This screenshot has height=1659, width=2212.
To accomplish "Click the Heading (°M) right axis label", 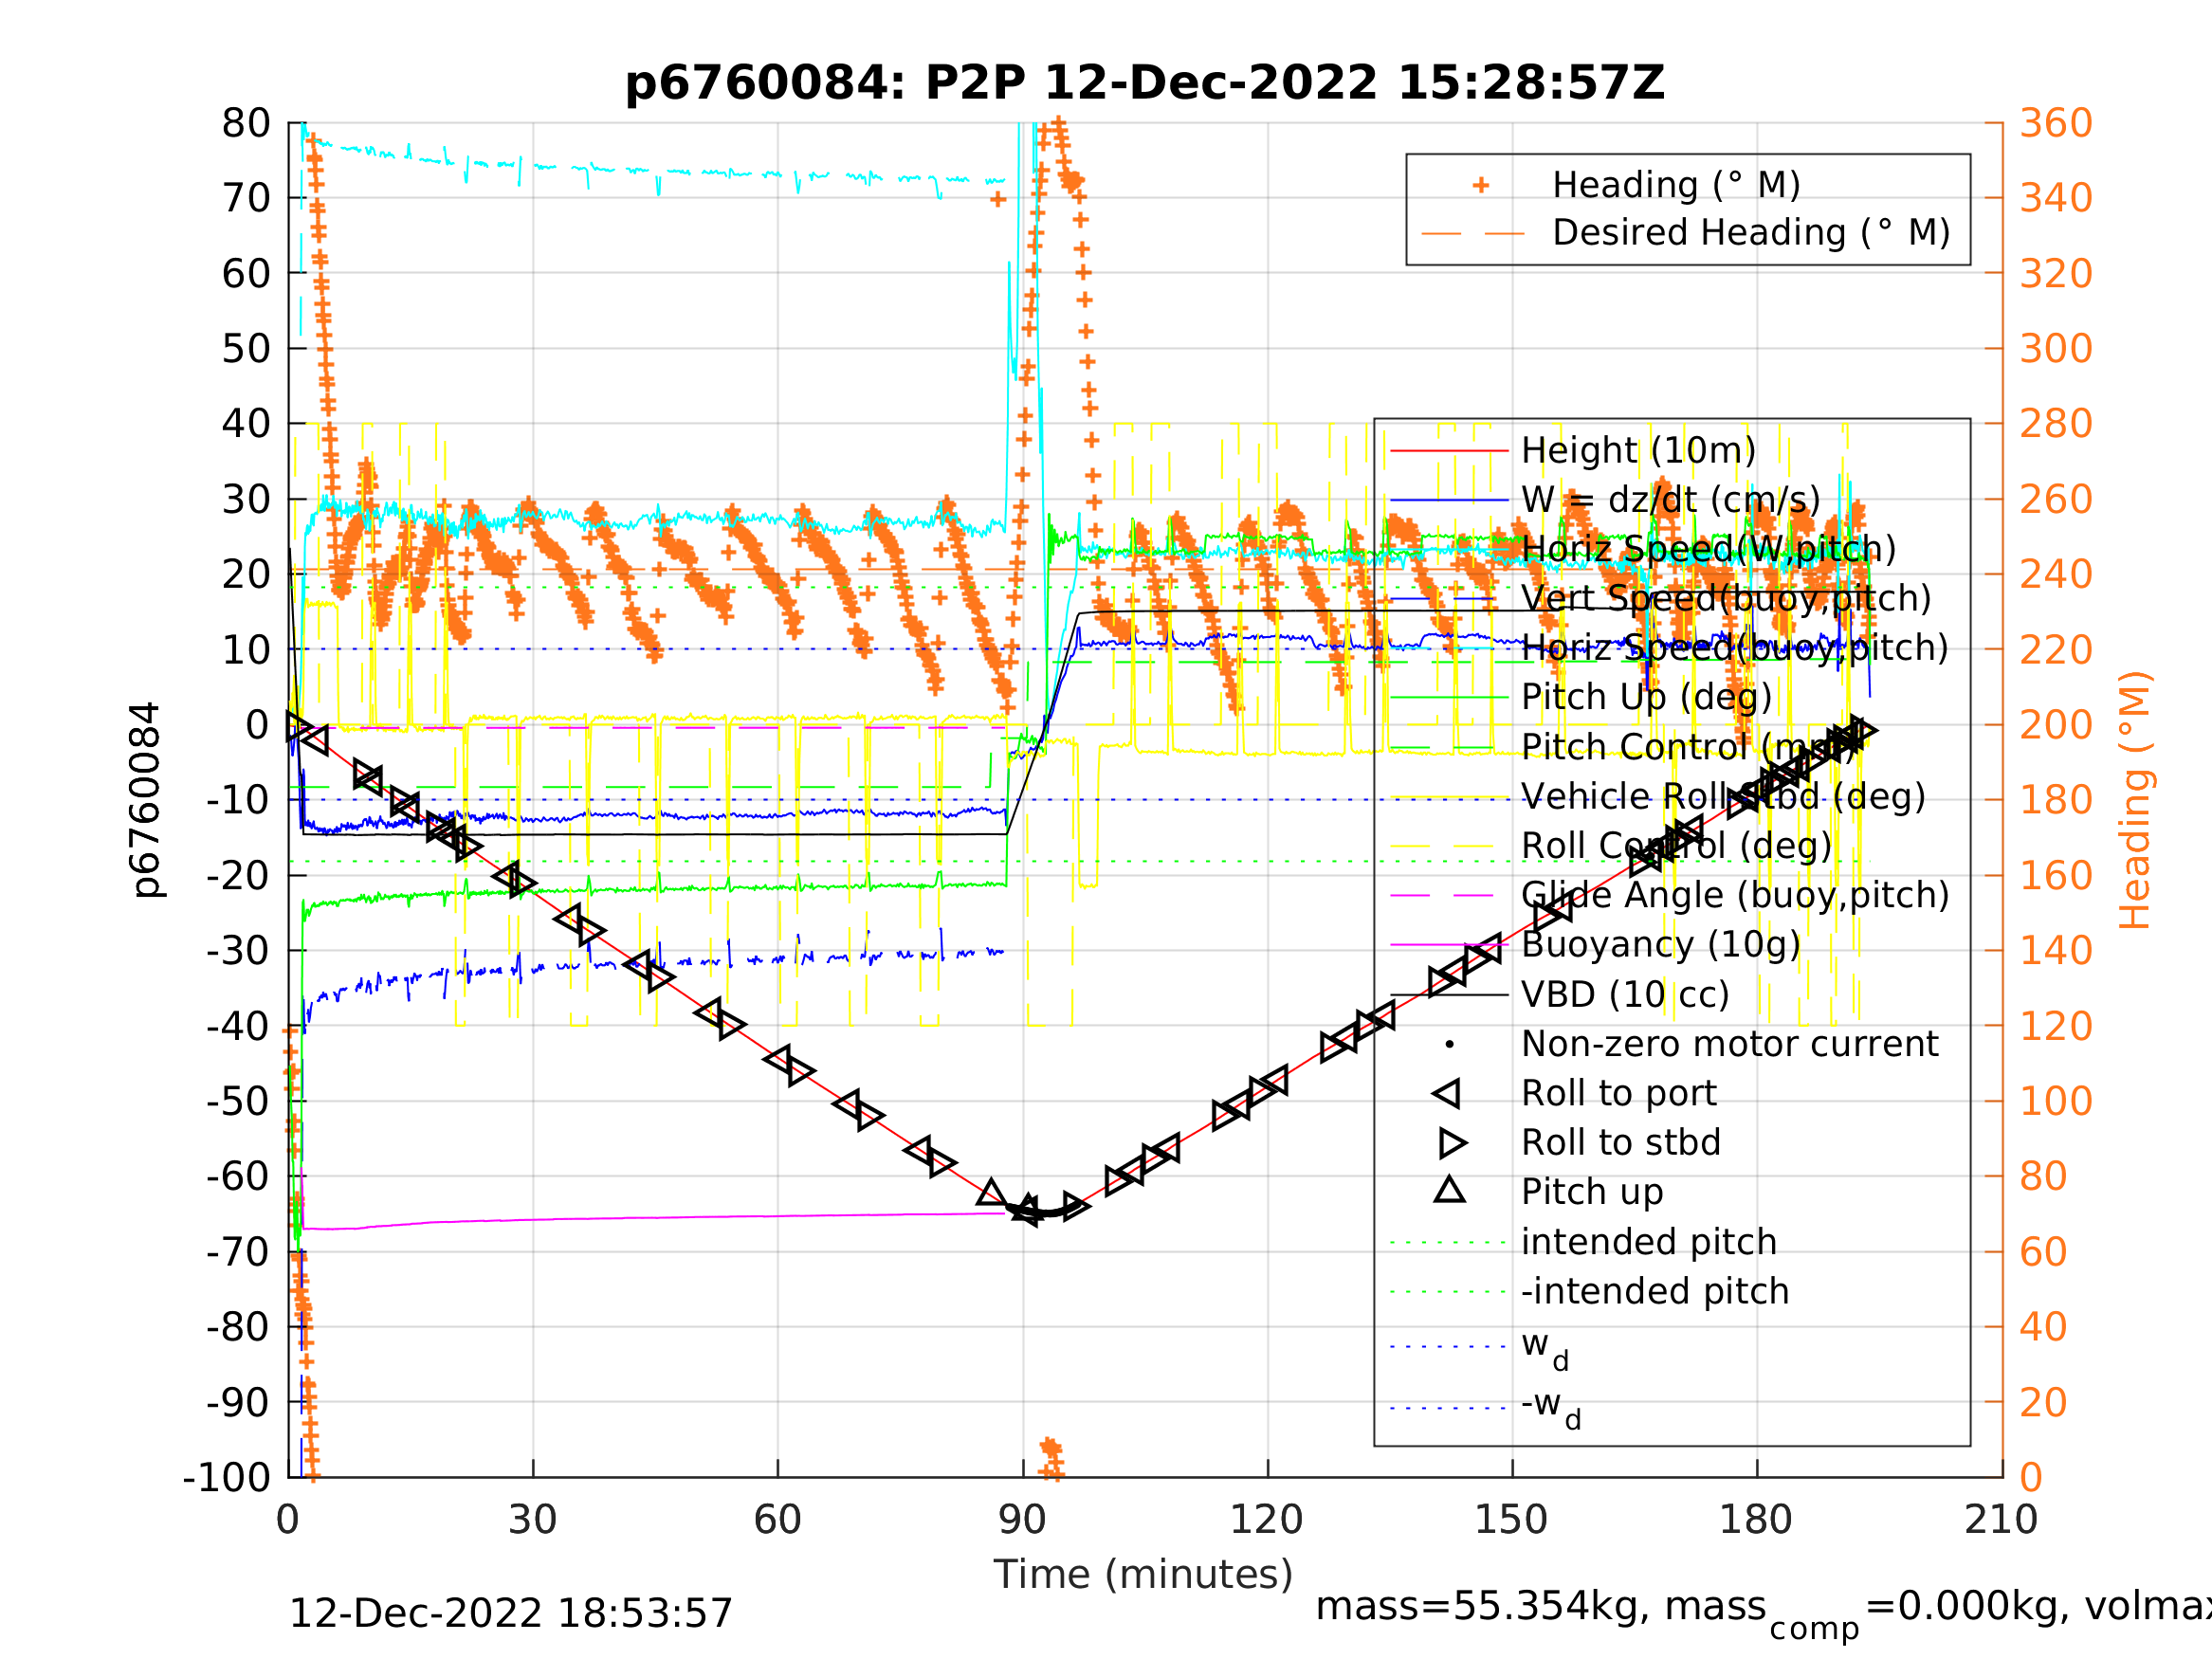I will [2136, 800].
